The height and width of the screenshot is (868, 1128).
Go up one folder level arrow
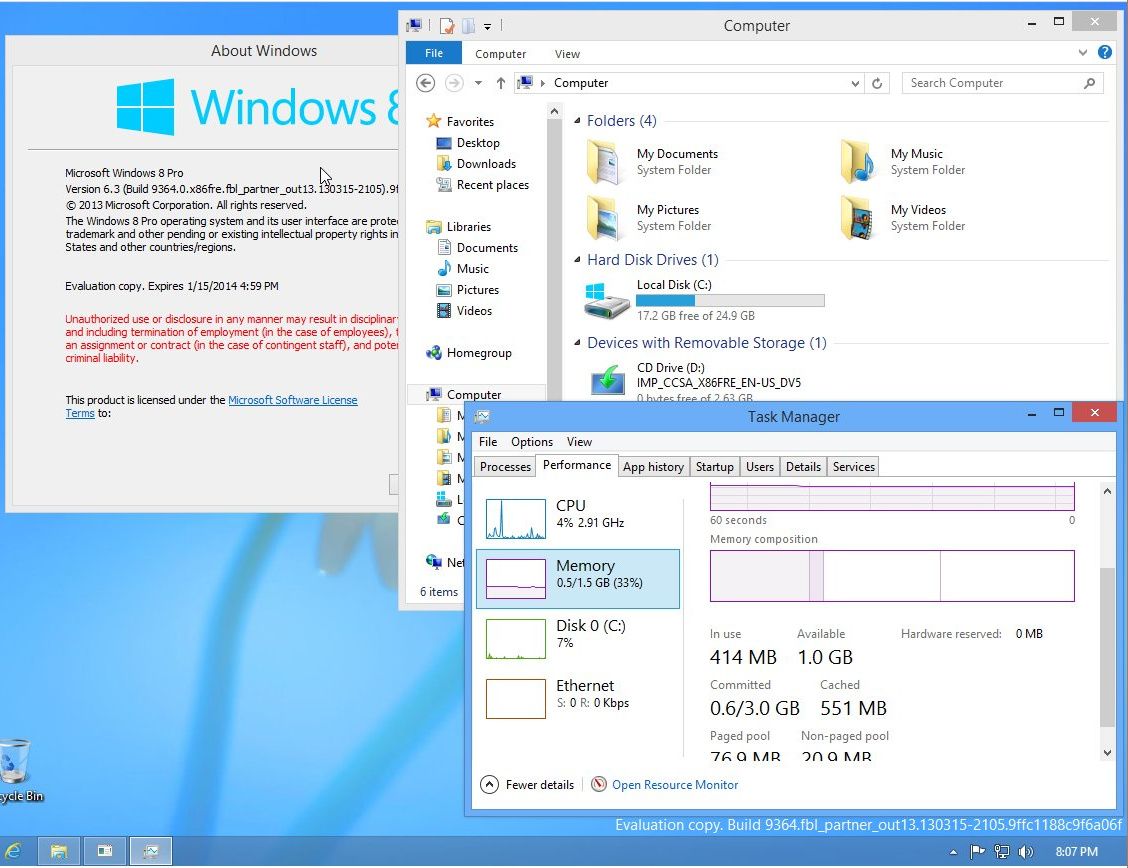501,83
